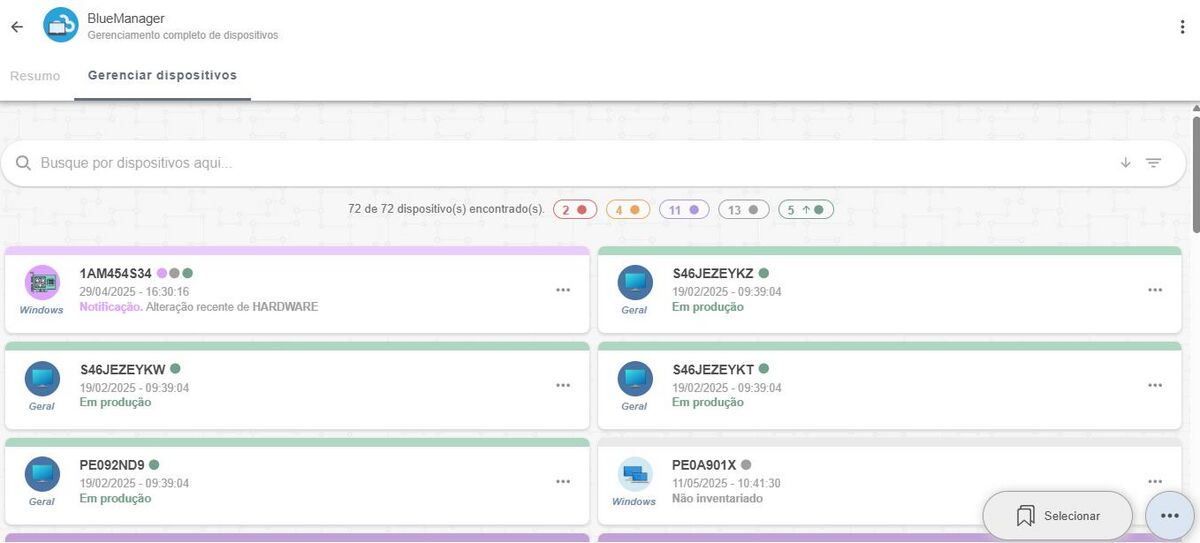Click the round floating more-actions button
Screen dimensions: 1200x543
tap(1169, 515)
